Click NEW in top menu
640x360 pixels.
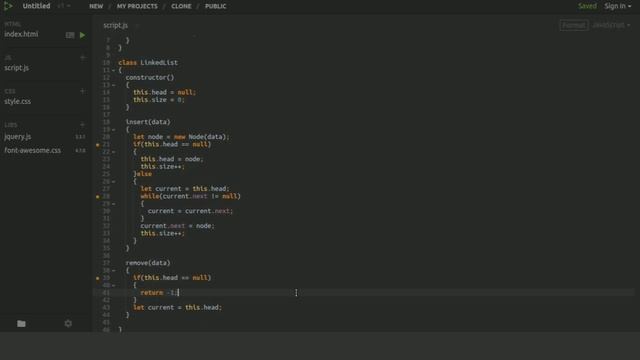point(96,6)
